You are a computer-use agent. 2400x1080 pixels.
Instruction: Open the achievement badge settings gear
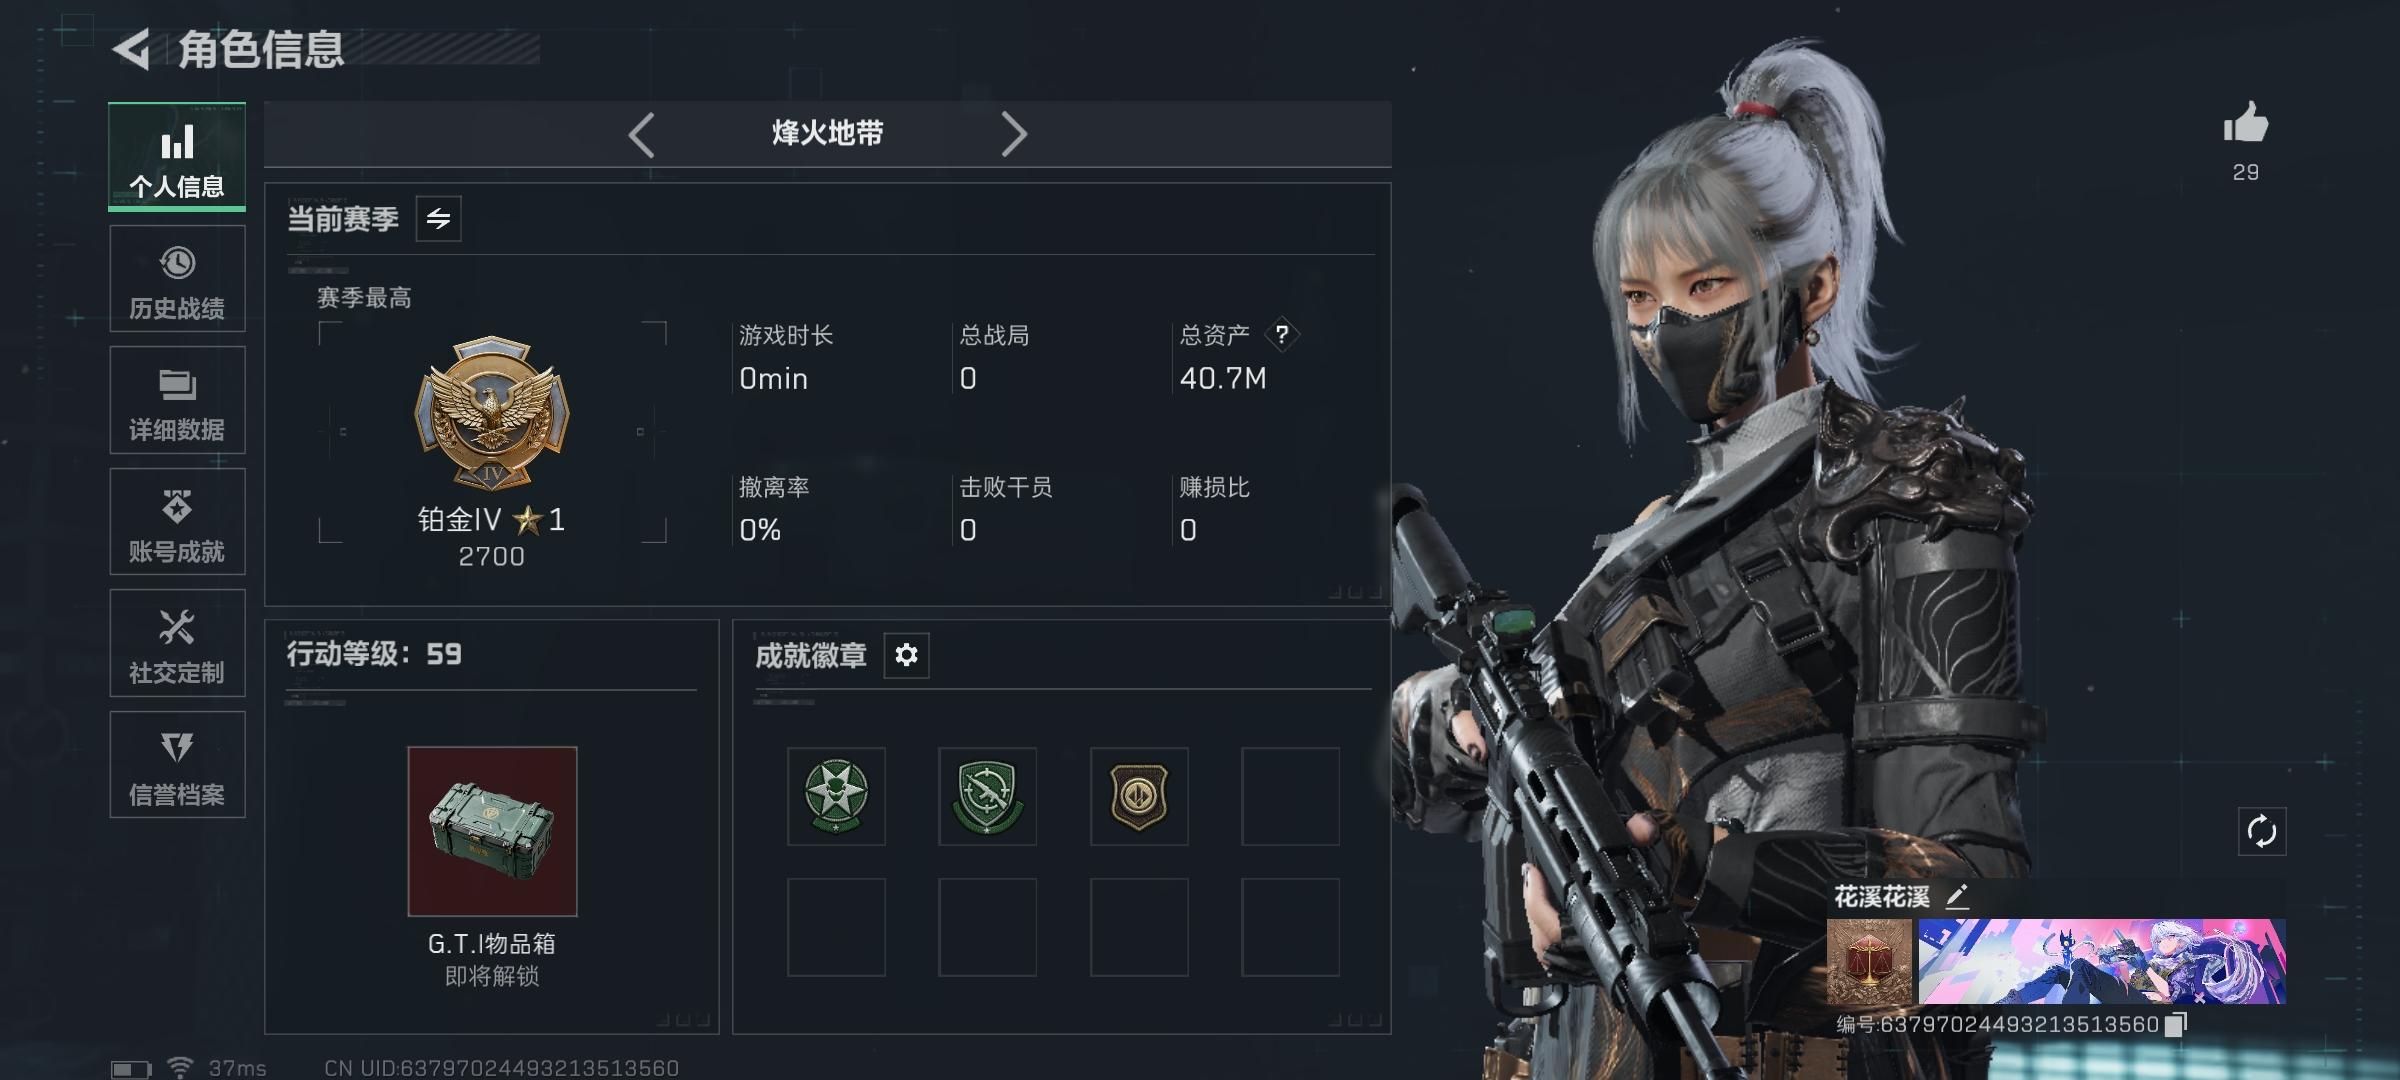(x=906, y=655)
